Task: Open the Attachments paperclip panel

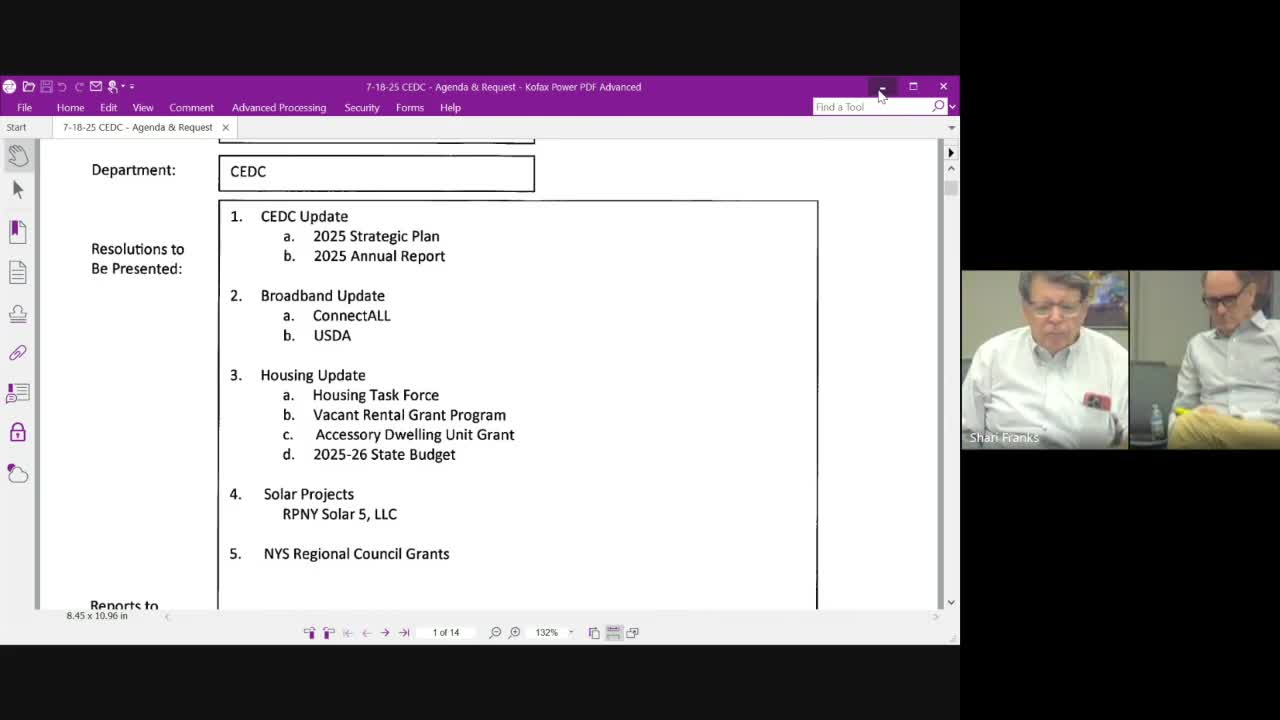Action: (18, 353)
